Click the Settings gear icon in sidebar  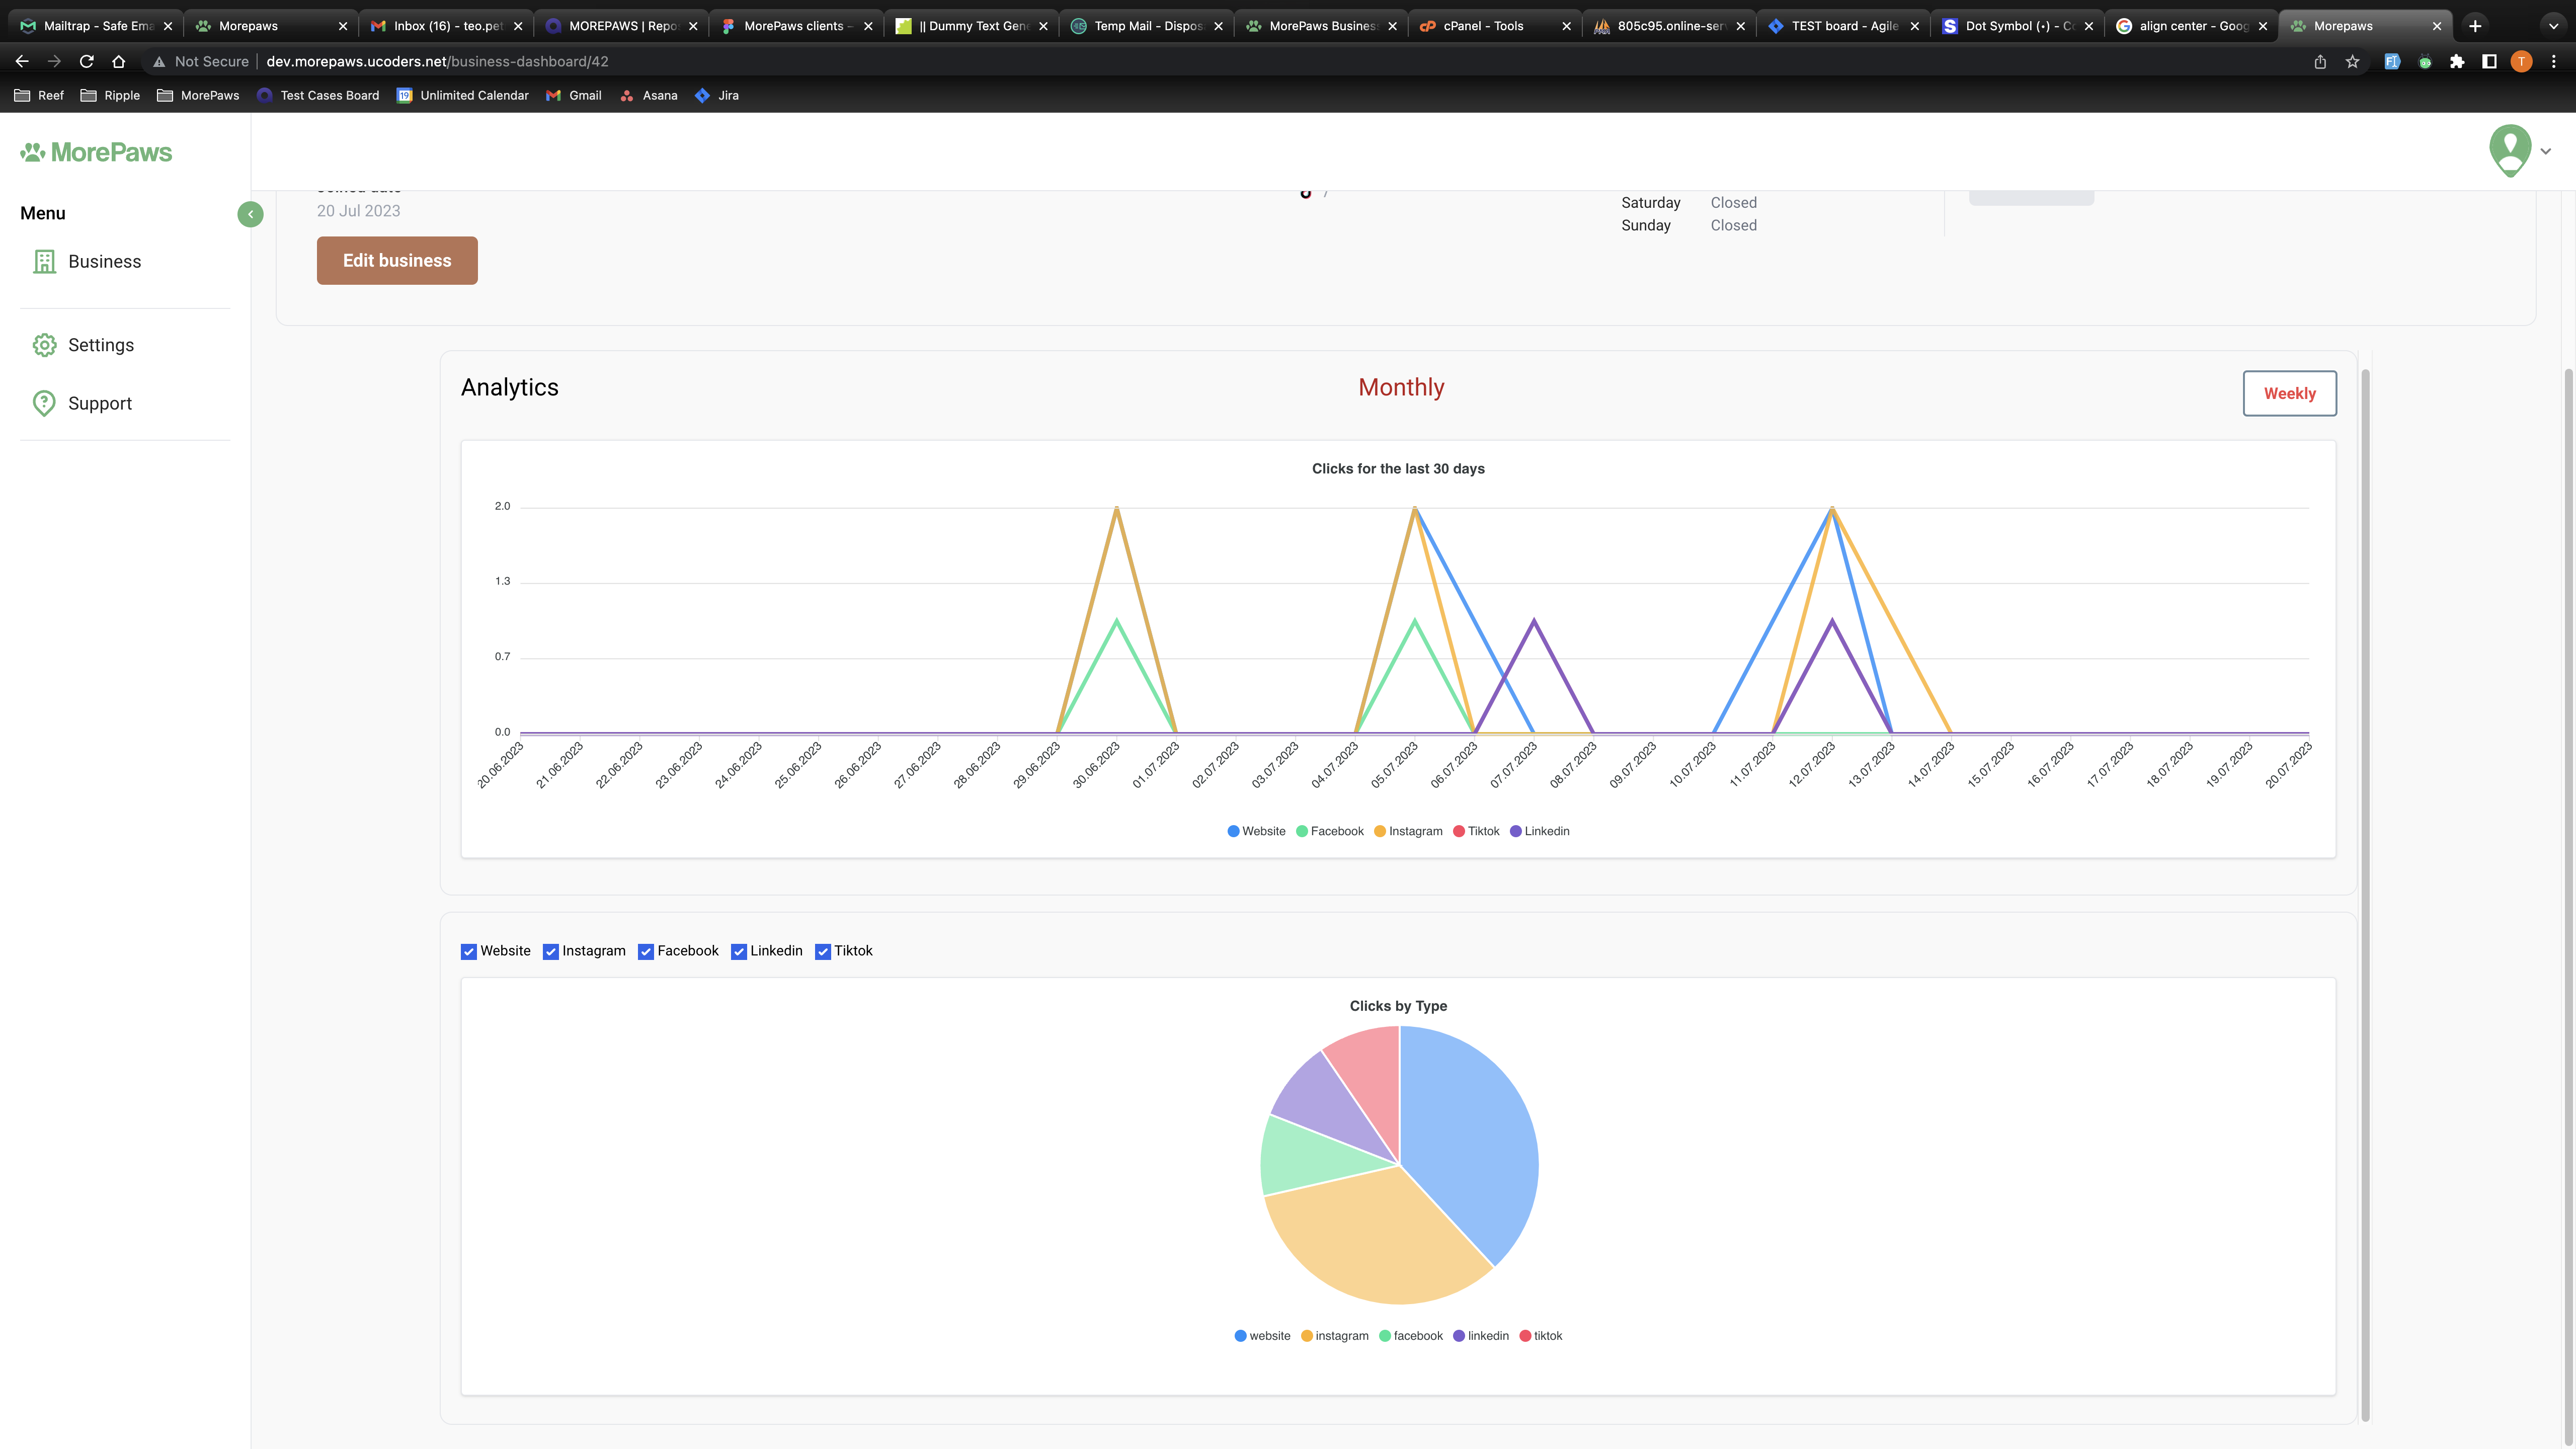pyautogui.click(x=44, y=345)
